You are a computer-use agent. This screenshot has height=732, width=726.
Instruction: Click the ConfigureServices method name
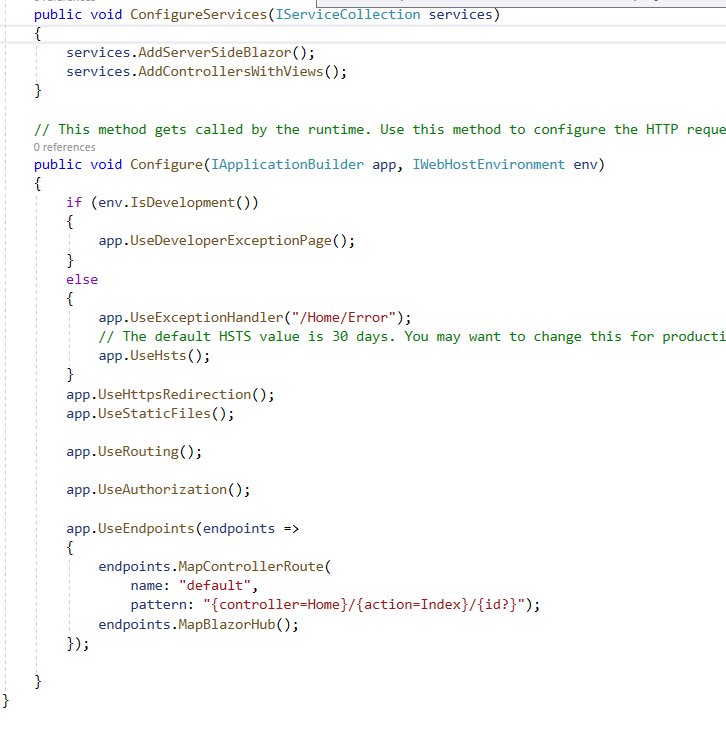click(198, 14)
